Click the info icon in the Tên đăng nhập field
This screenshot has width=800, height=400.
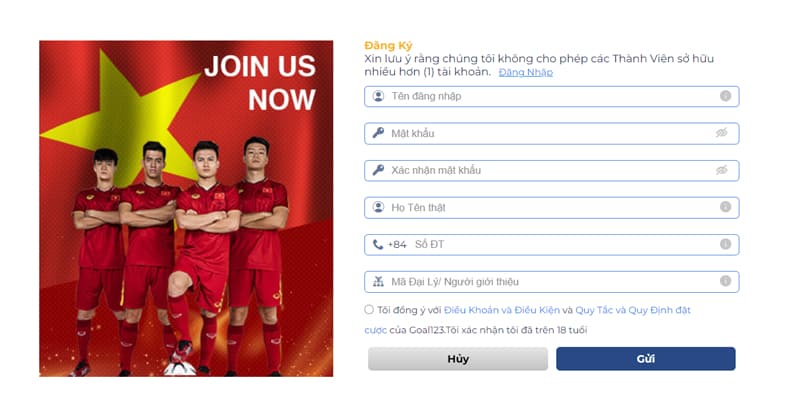[x=725, y=96]
